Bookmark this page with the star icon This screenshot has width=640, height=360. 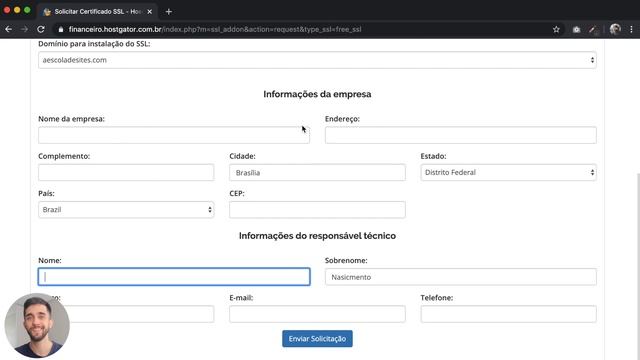(556, 29)
